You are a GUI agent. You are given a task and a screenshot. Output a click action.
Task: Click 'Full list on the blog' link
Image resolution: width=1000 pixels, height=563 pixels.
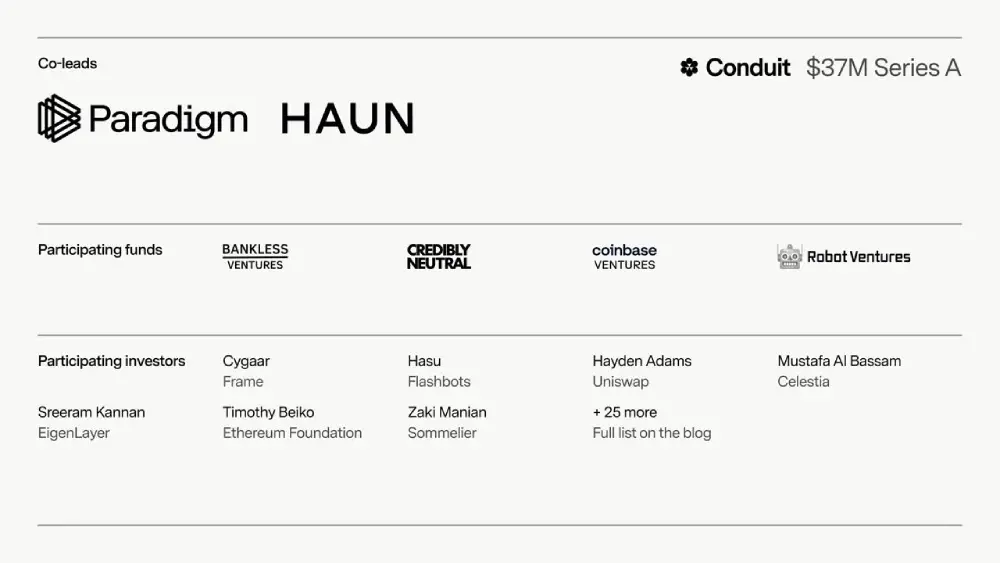(x=652, y=433)
